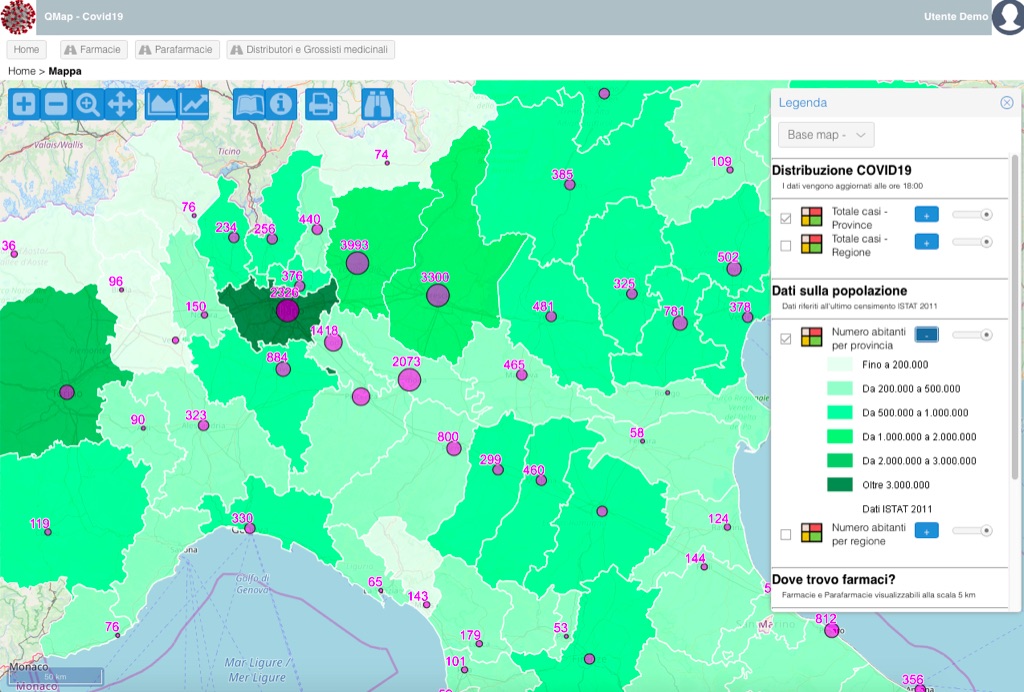Click the Oltre 3.000.000 color swatch
This screenshot has width=1024, height=692.
840,484
